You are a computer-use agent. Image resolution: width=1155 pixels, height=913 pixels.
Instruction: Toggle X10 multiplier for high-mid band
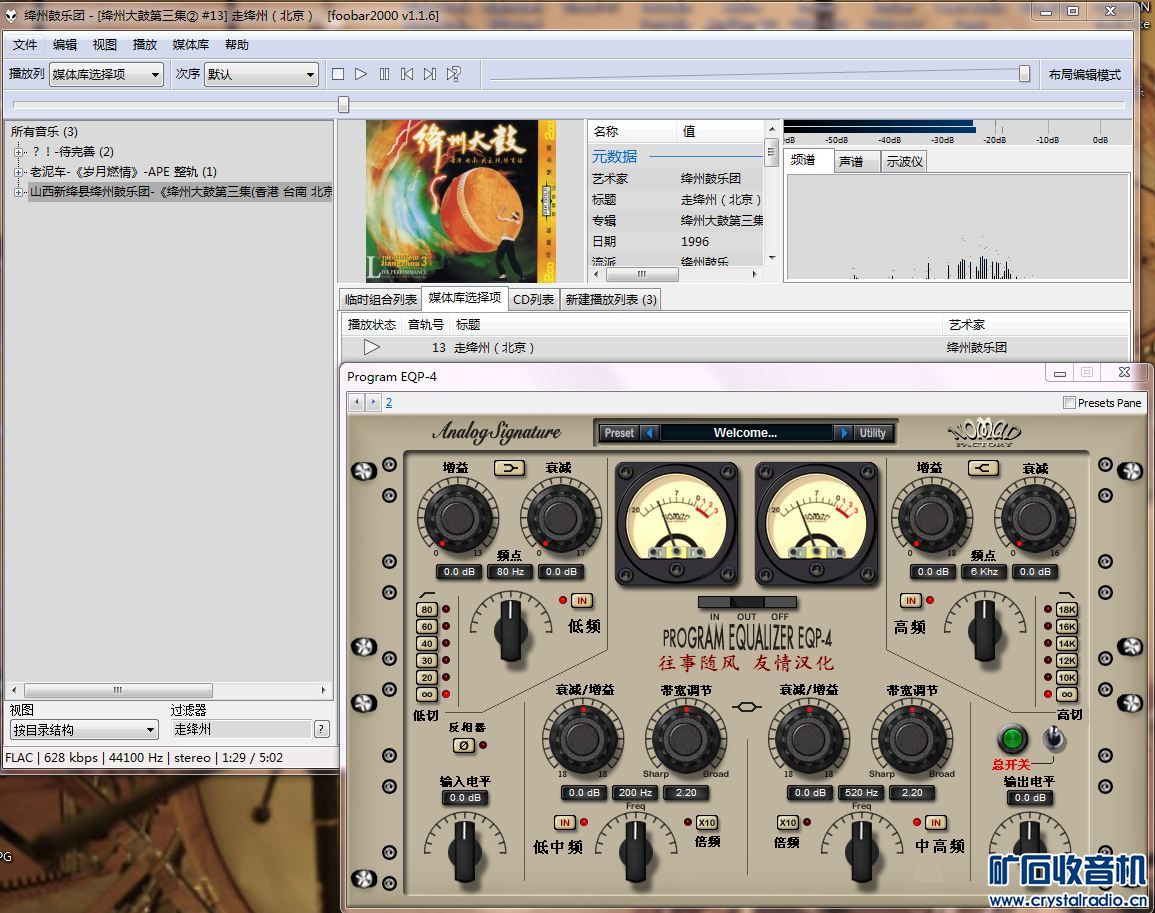[787, 822]
